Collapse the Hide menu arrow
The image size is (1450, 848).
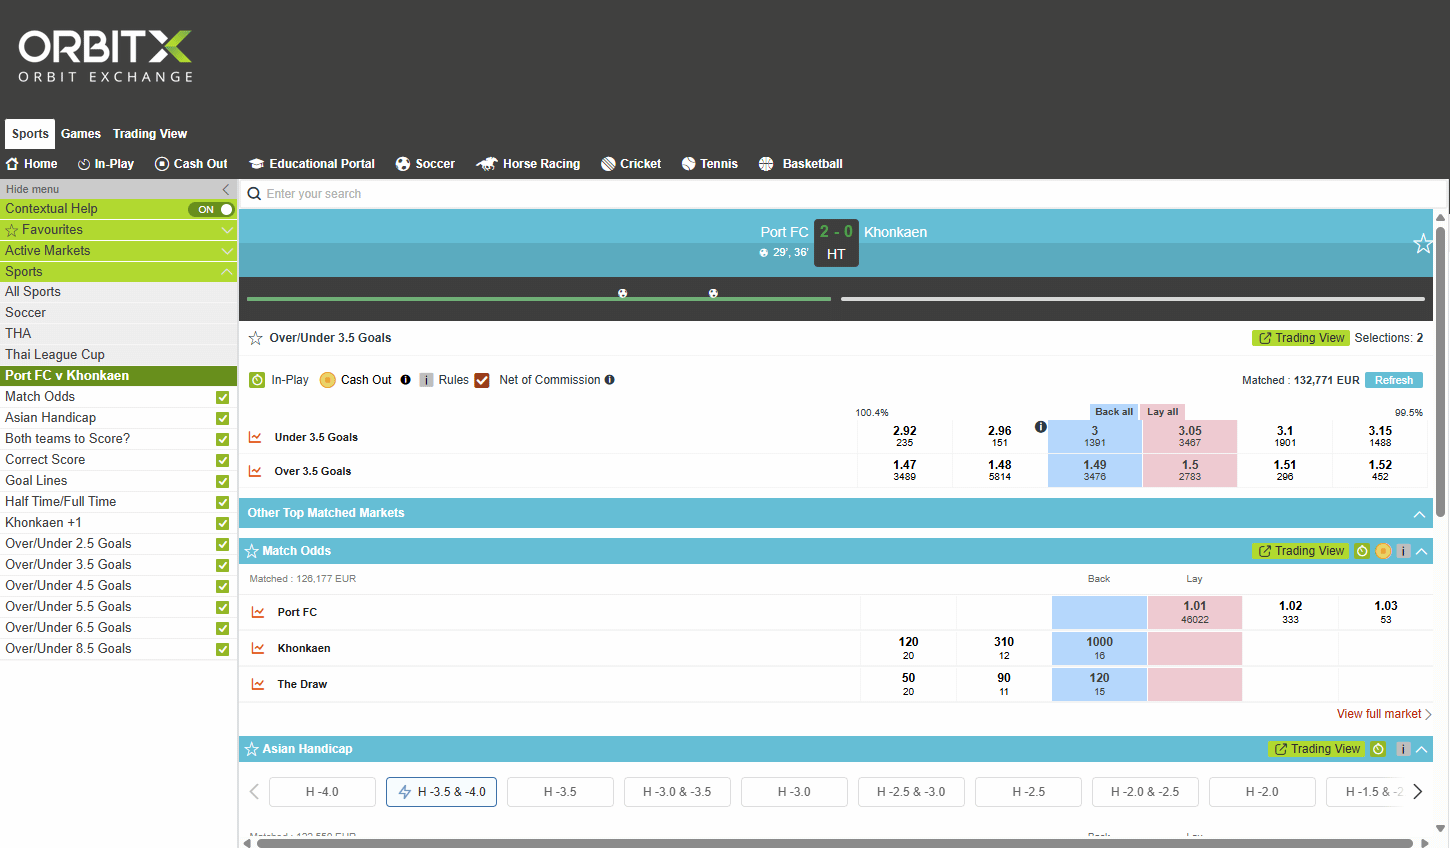(x=226, y=189)
